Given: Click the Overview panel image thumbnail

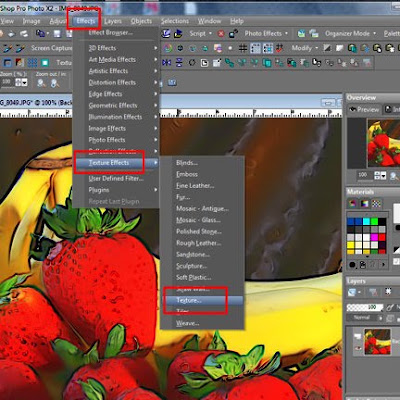Looking at the screenshot, I should tap(383, 143).
